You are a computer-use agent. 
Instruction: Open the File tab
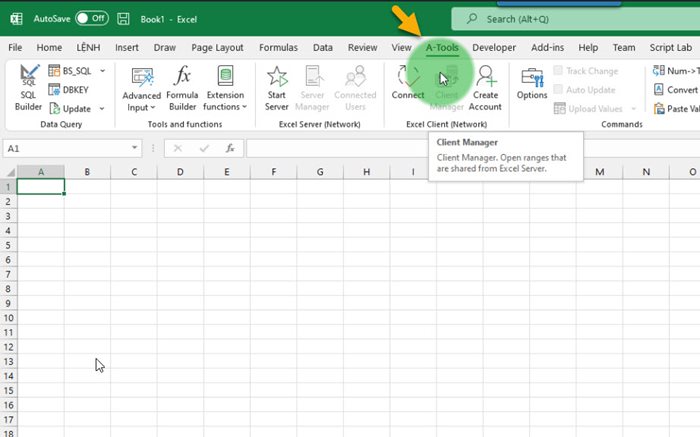[15, 47]
